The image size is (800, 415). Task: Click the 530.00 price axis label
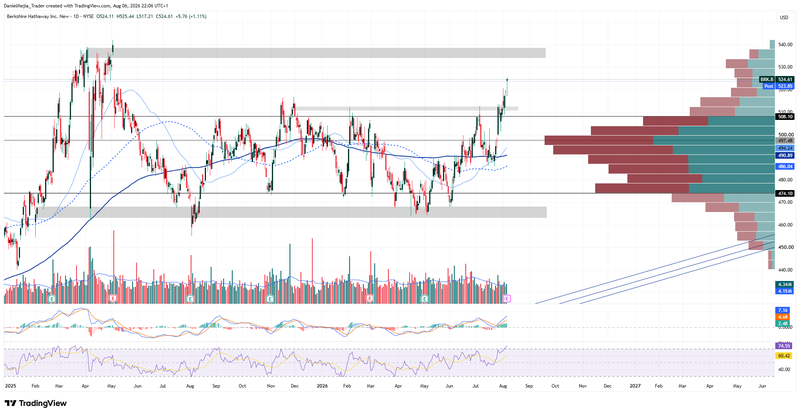click(785, 67)
